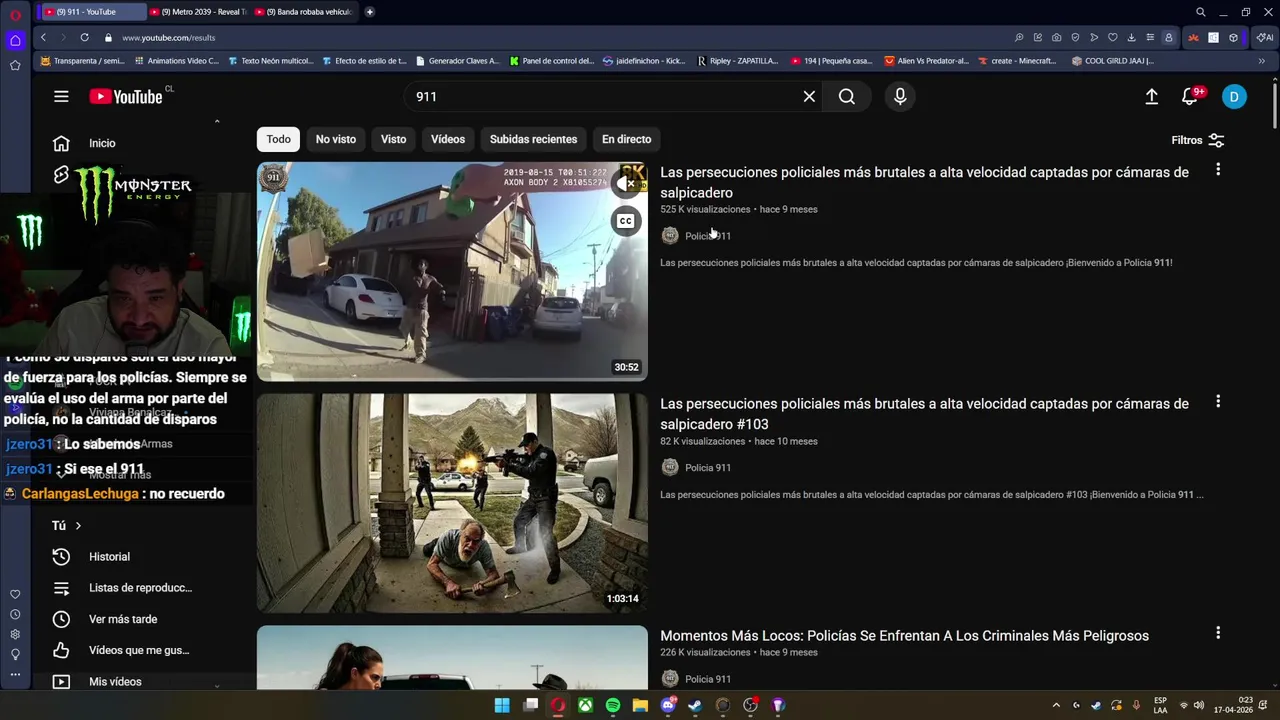Screen dimensions: 1280x720
Task: Show hidden system tray icons chevron
Action: [1056, 705]
